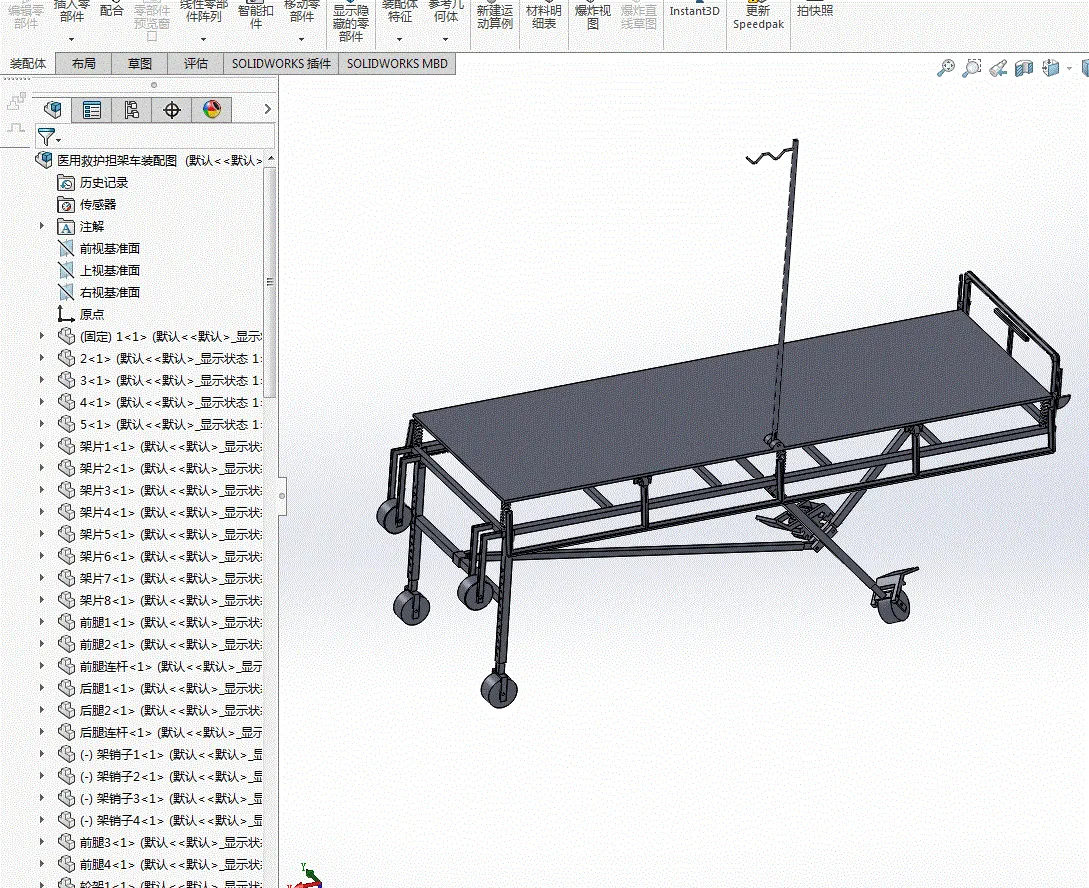Image resolution: width=1089 pixels, height=888 pixels.
Task: Switch to 草图 sketch tab
Action: 140,63
